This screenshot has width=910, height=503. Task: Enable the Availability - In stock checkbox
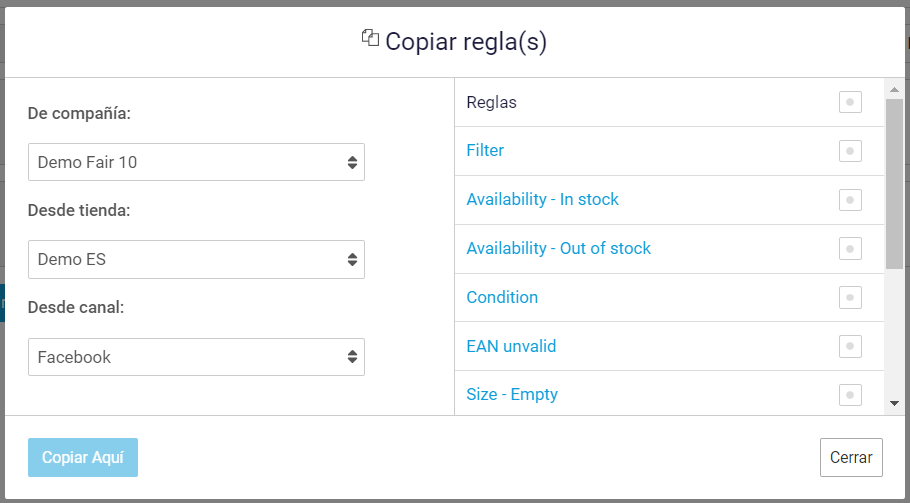pyautogui.click(x=850, y=200)
